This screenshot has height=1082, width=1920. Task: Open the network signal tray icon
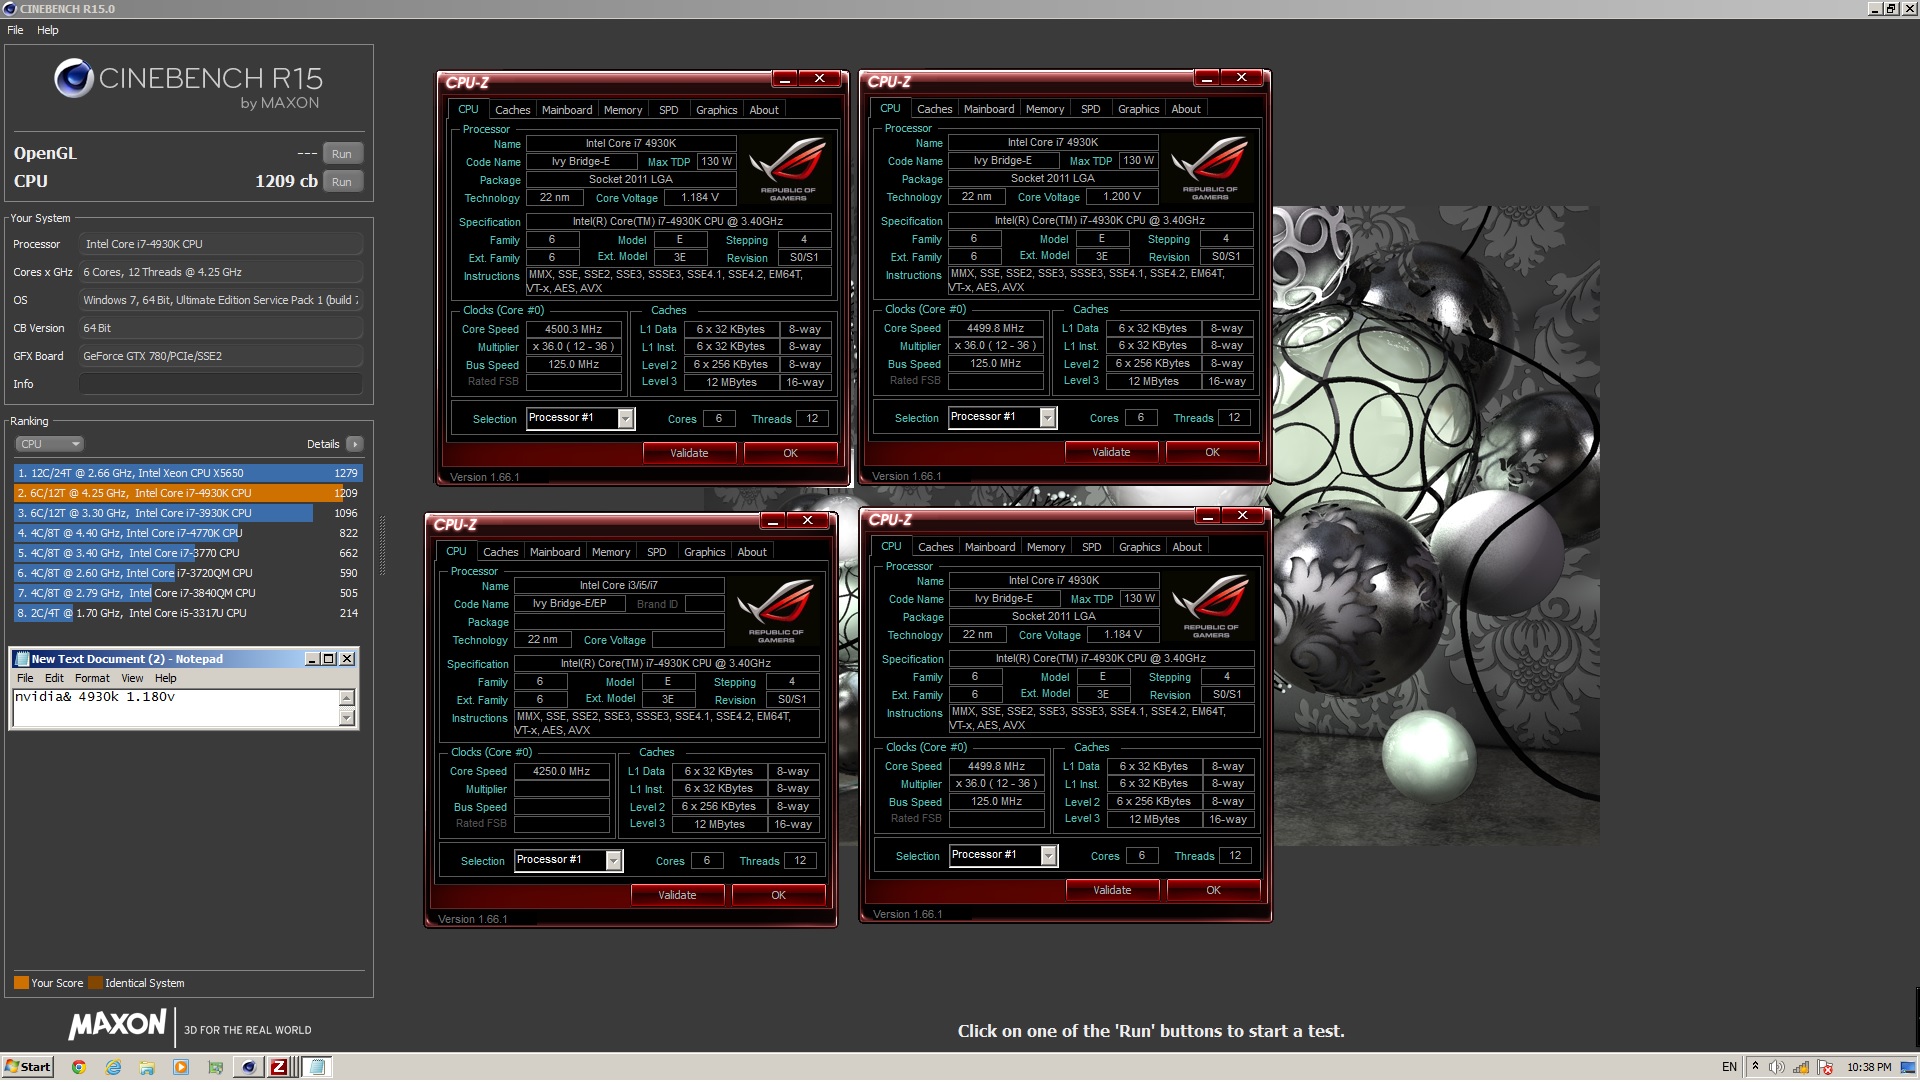point(1801,1068)
